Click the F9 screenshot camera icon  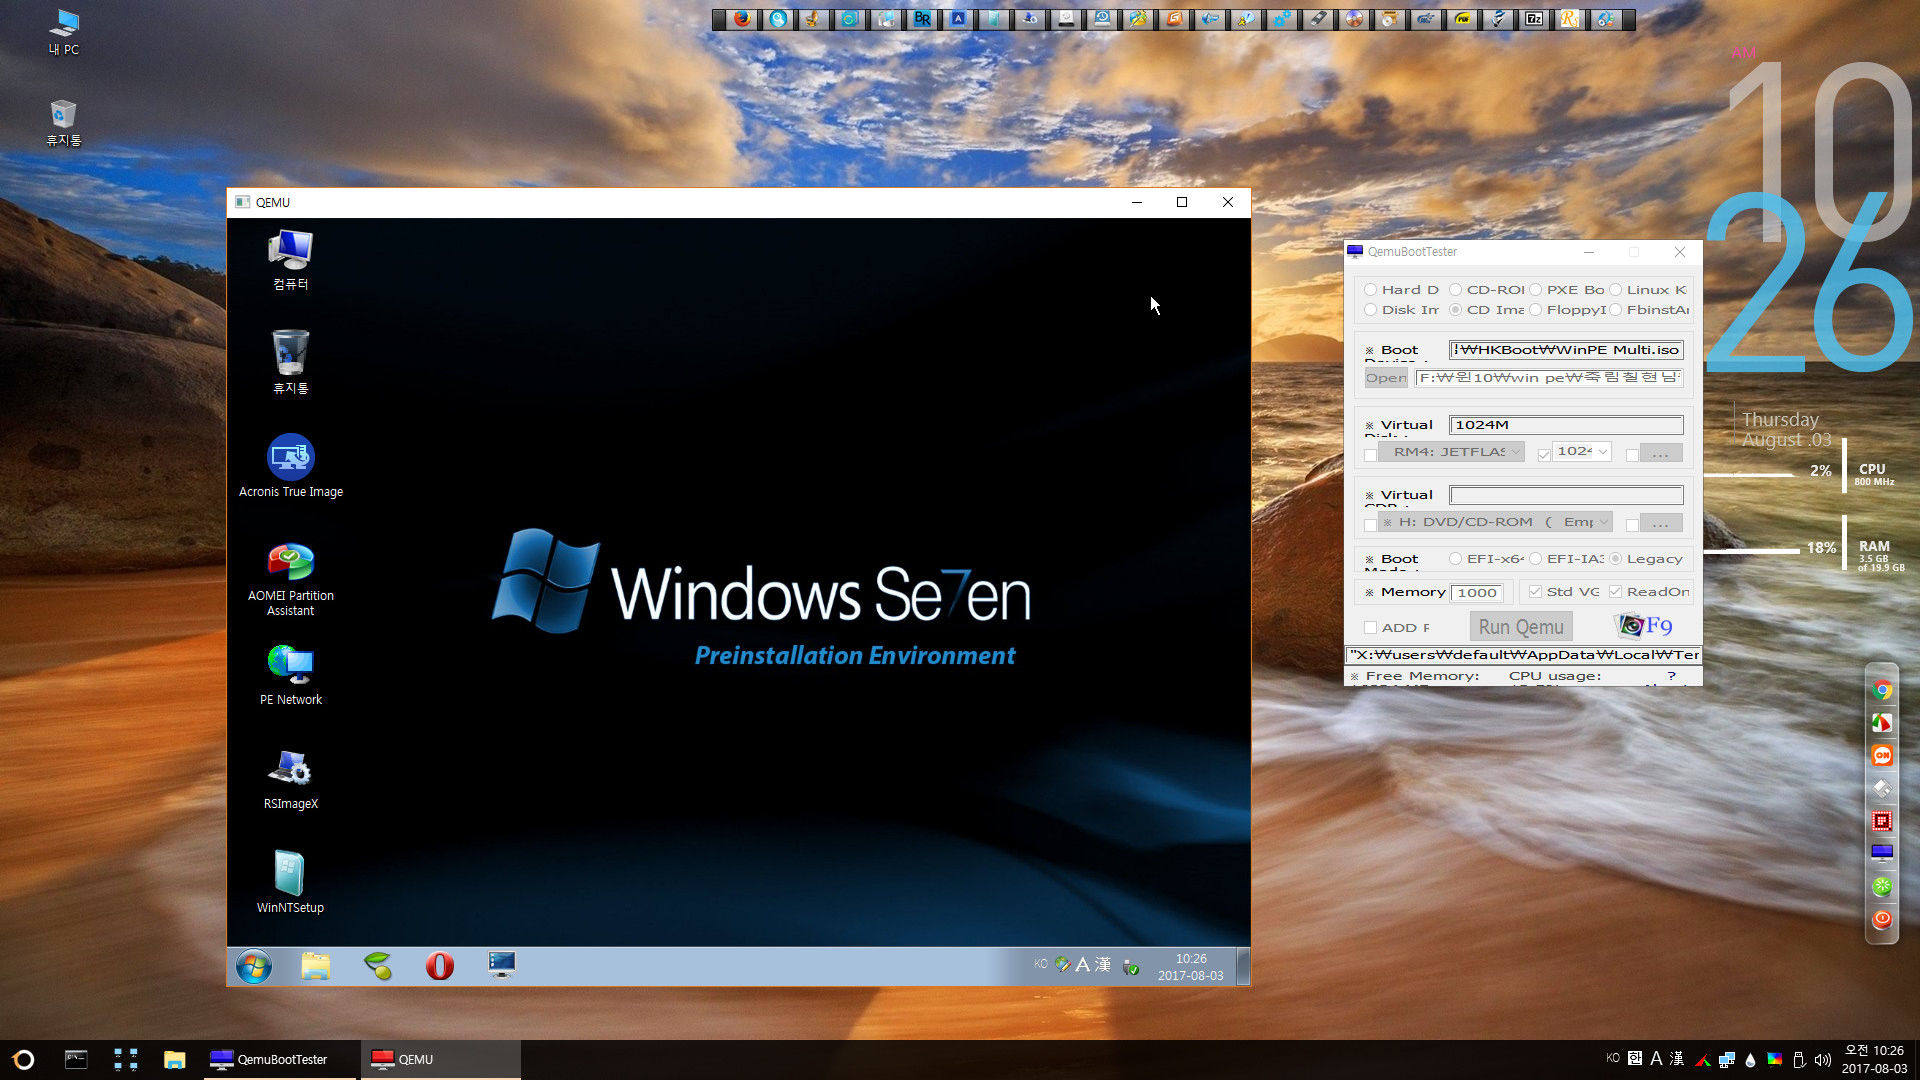[x=1644, y=626]
